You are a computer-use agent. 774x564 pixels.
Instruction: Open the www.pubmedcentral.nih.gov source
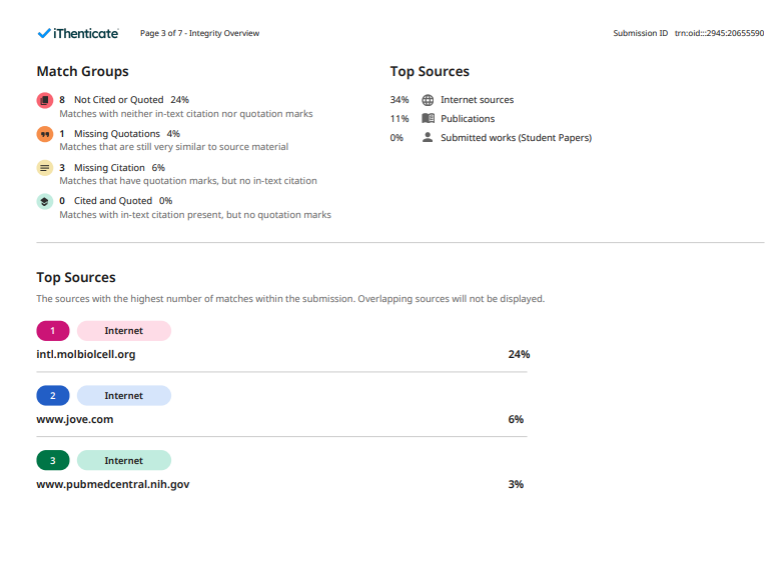113,484
